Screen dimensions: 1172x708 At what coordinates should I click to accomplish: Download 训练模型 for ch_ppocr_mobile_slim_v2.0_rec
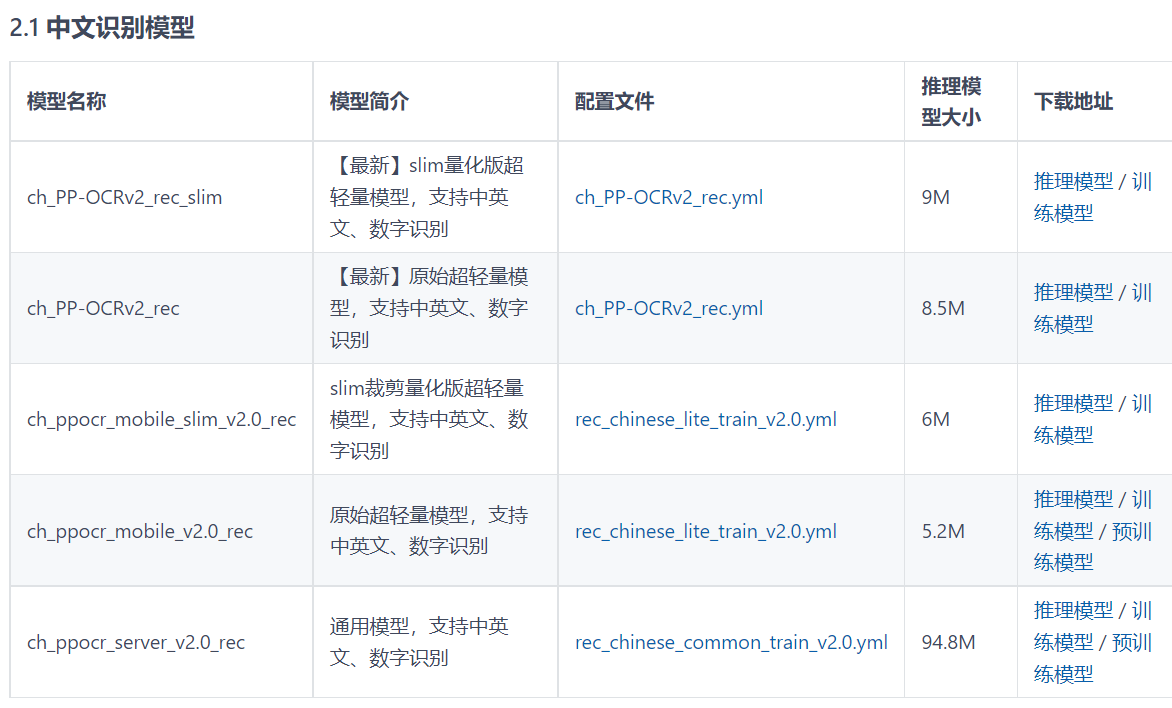pyautogui.click(x=1063, y=435)
